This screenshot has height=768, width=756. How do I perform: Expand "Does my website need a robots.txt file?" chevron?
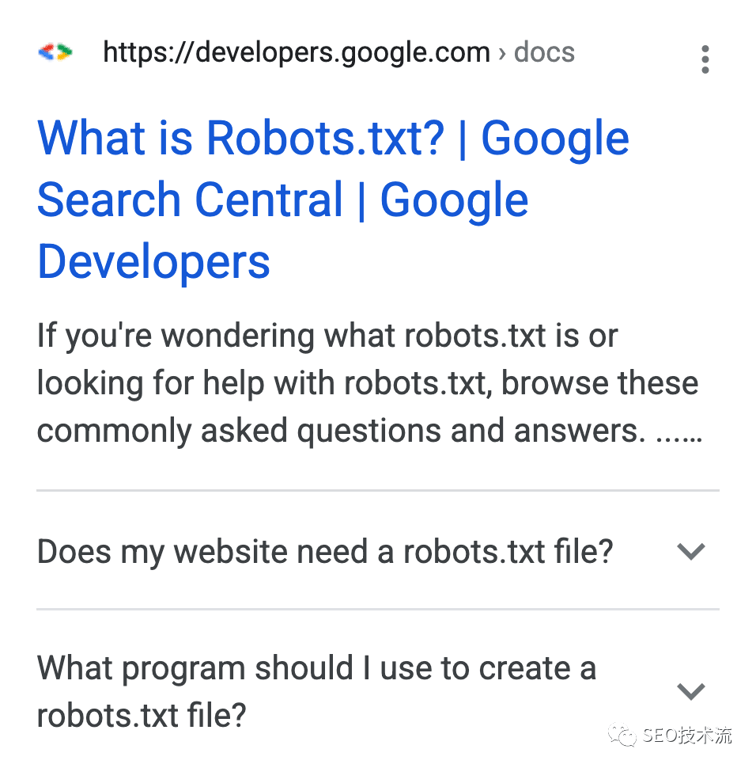pyautogui.click(x=691, y=552)
